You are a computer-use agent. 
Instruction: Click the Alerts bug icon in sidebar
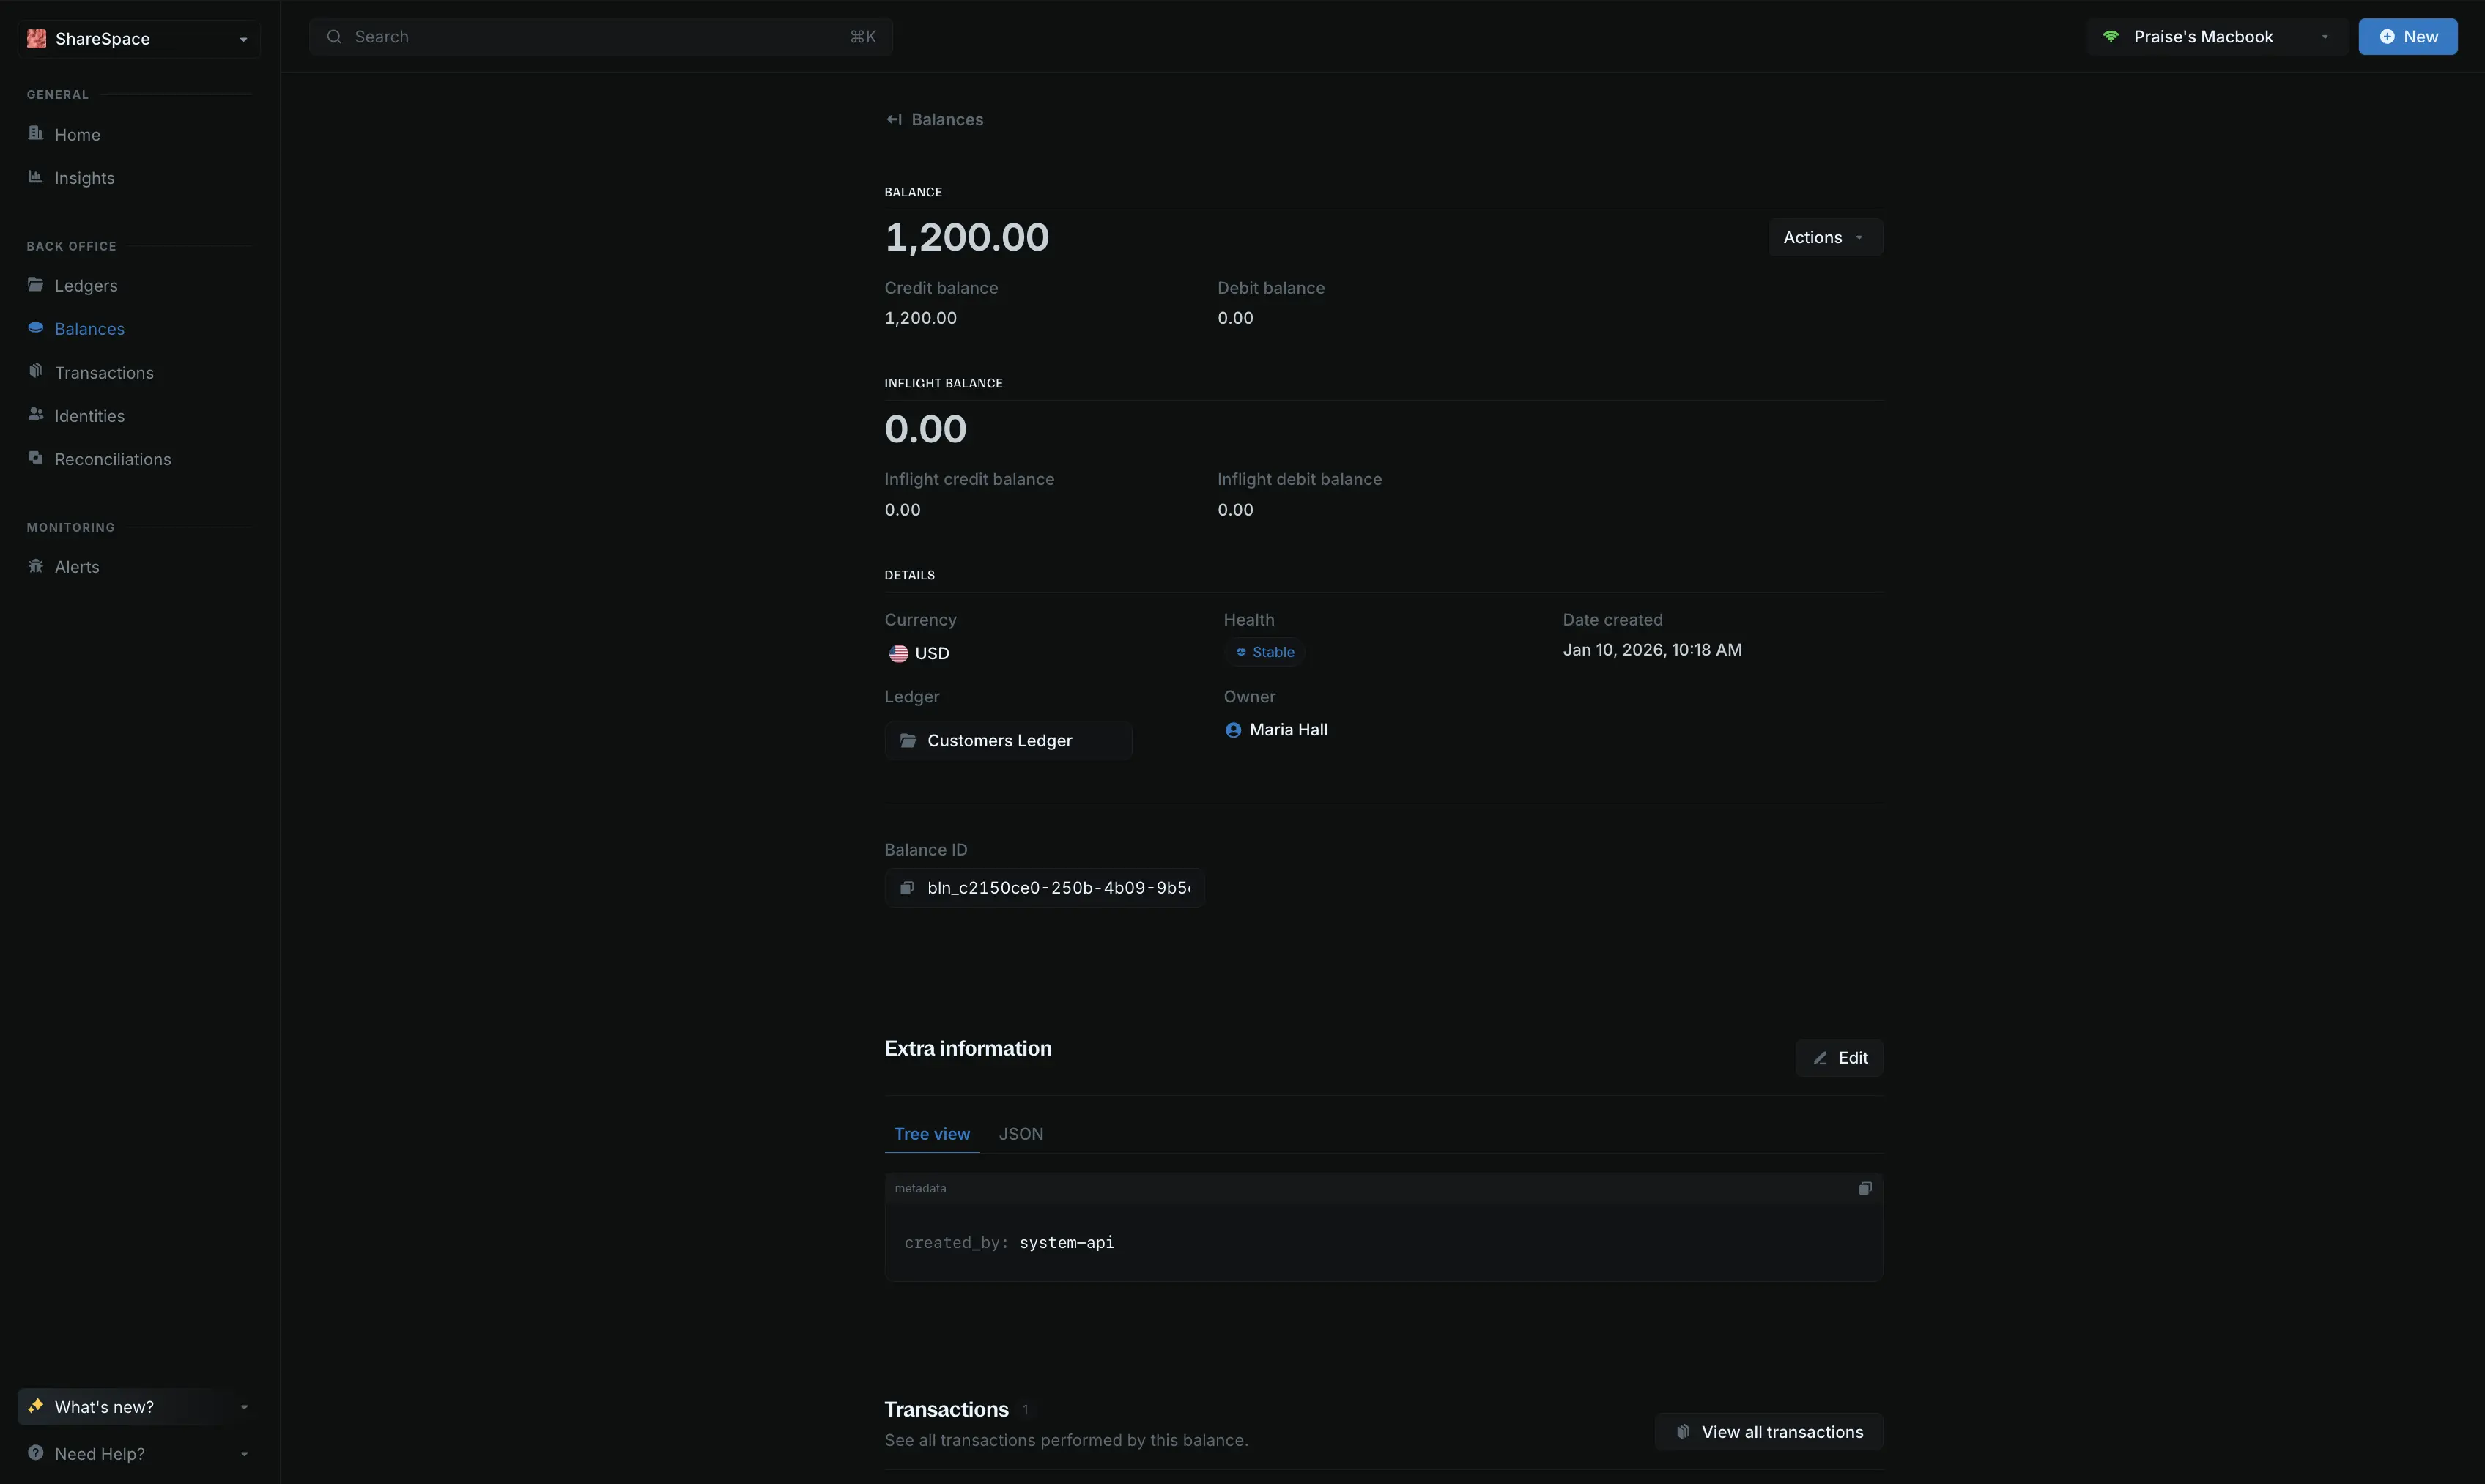point(36,566)
